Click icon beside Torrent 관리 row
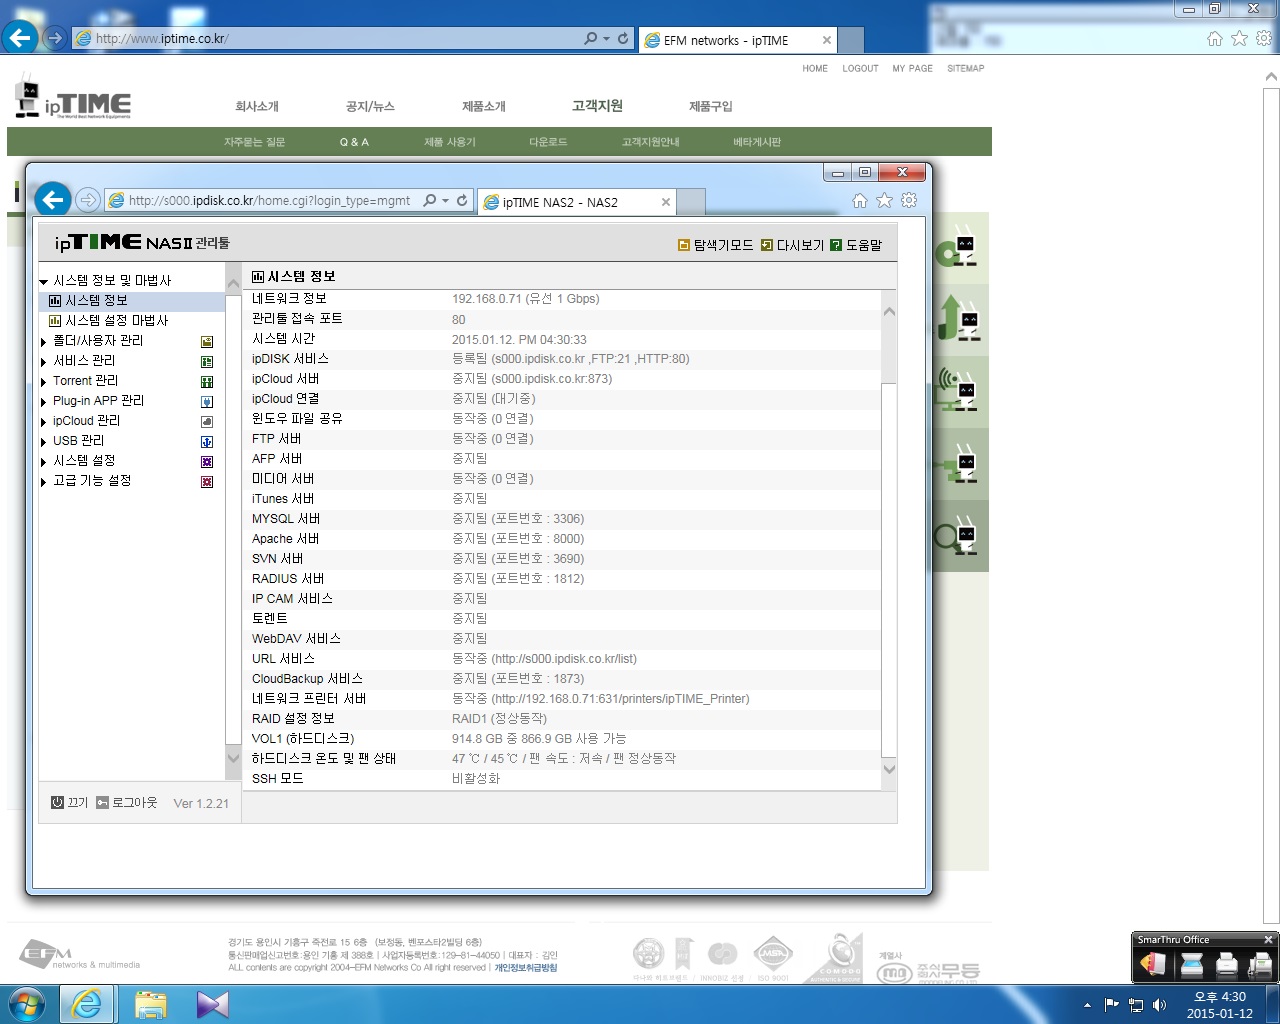Screen dimensions: 1280x1024 click(207, 382)
